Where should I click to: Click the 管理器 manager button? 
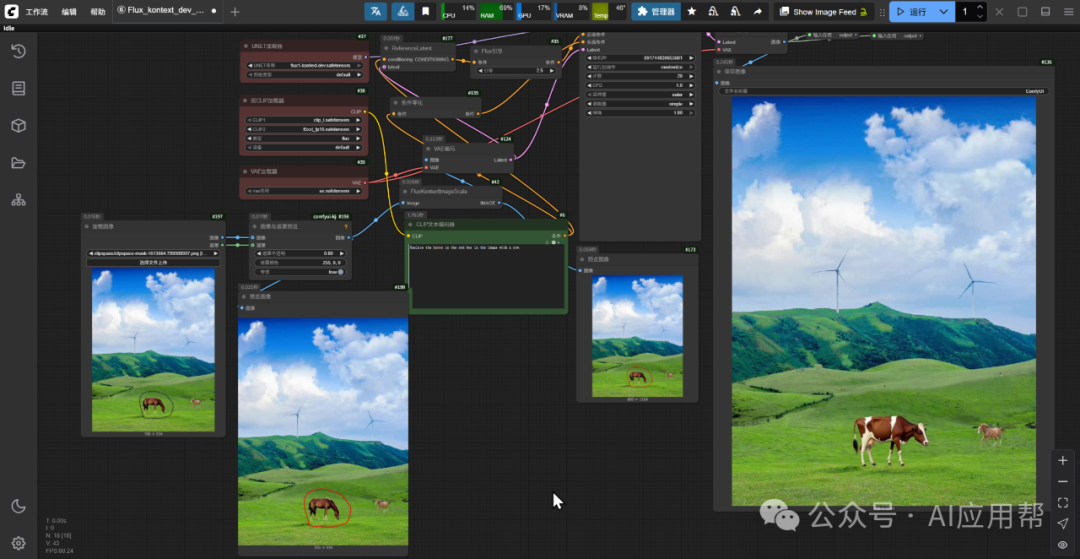(656, 12)
